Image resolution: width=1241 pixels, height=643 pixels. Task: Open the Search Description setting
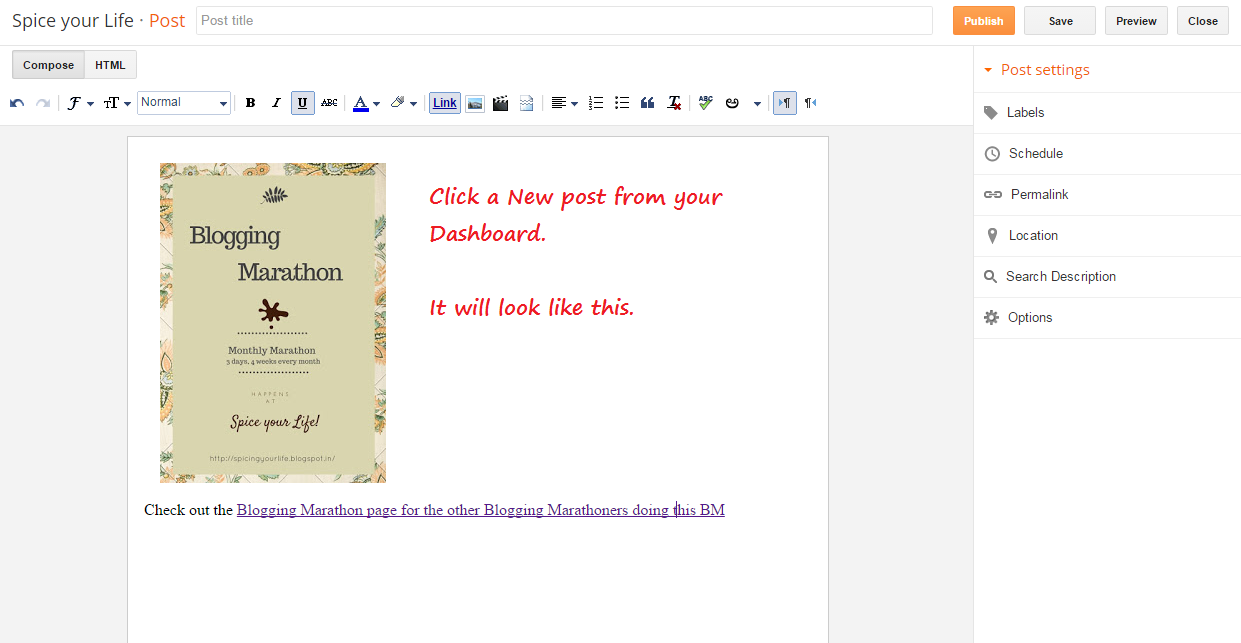1107,277
